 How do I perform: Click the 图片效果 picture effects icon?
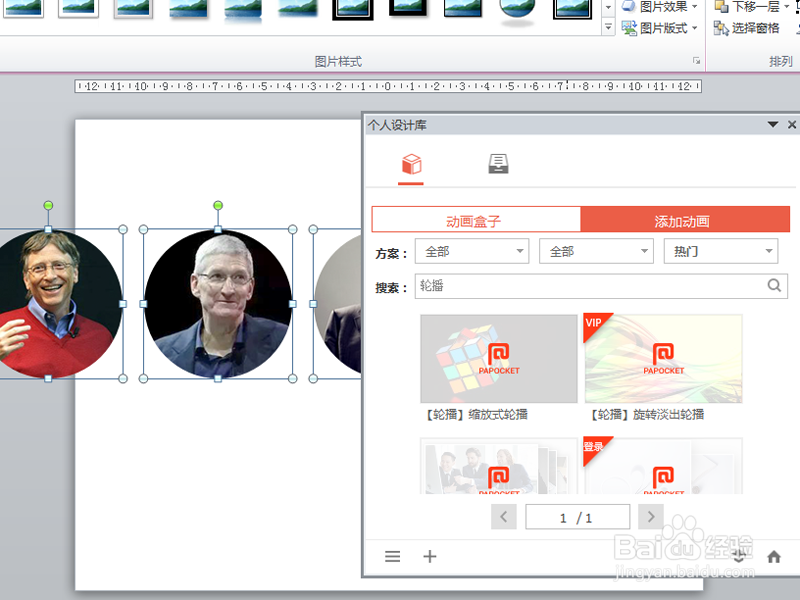point(629,6)
